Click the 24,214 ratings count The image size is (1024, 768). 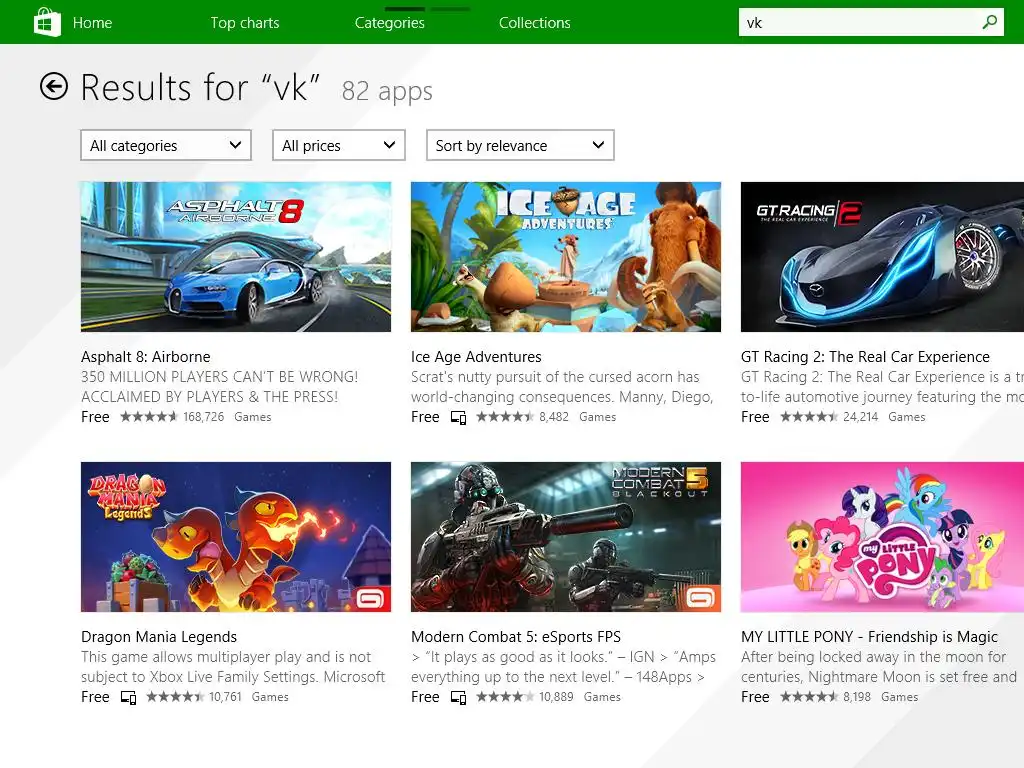click(861, 417)
